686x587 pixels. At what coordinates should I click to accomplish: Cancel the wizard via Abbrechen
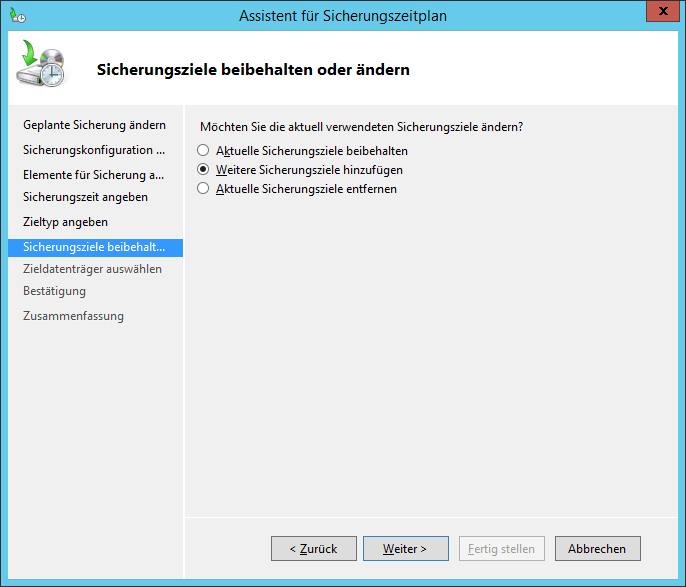pyautogui.click(x=598, y=549)
